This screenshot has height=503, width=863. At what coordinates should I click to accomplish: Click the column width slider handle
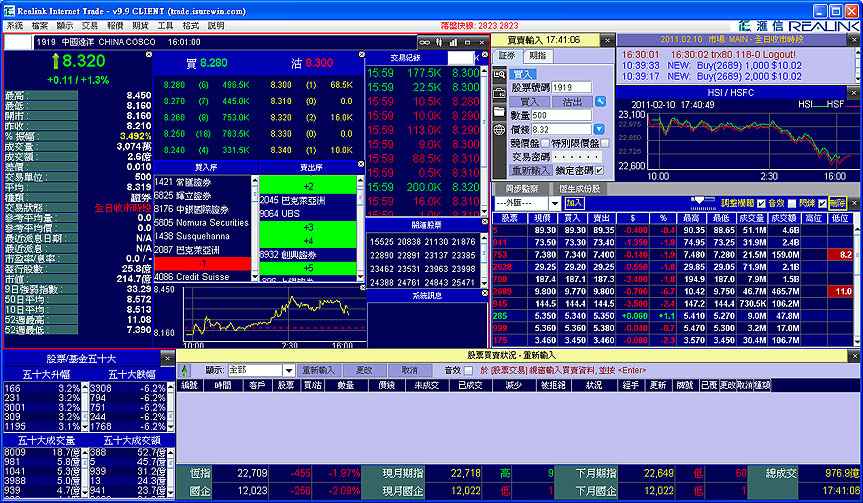(x=699, y=201)
